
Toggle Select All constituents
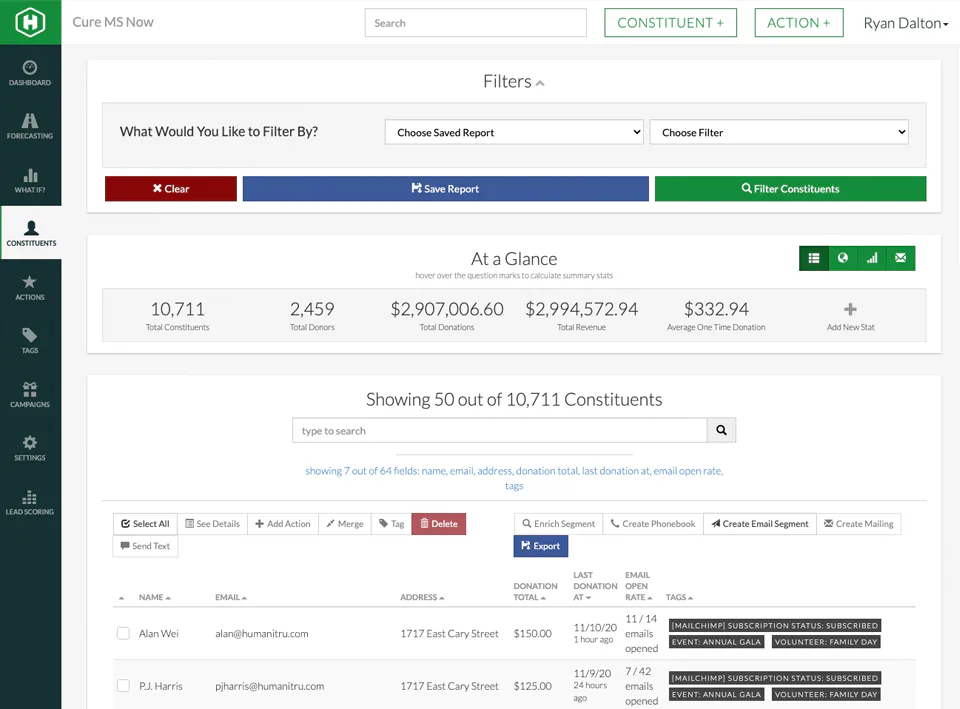click(x=145, y=523)
